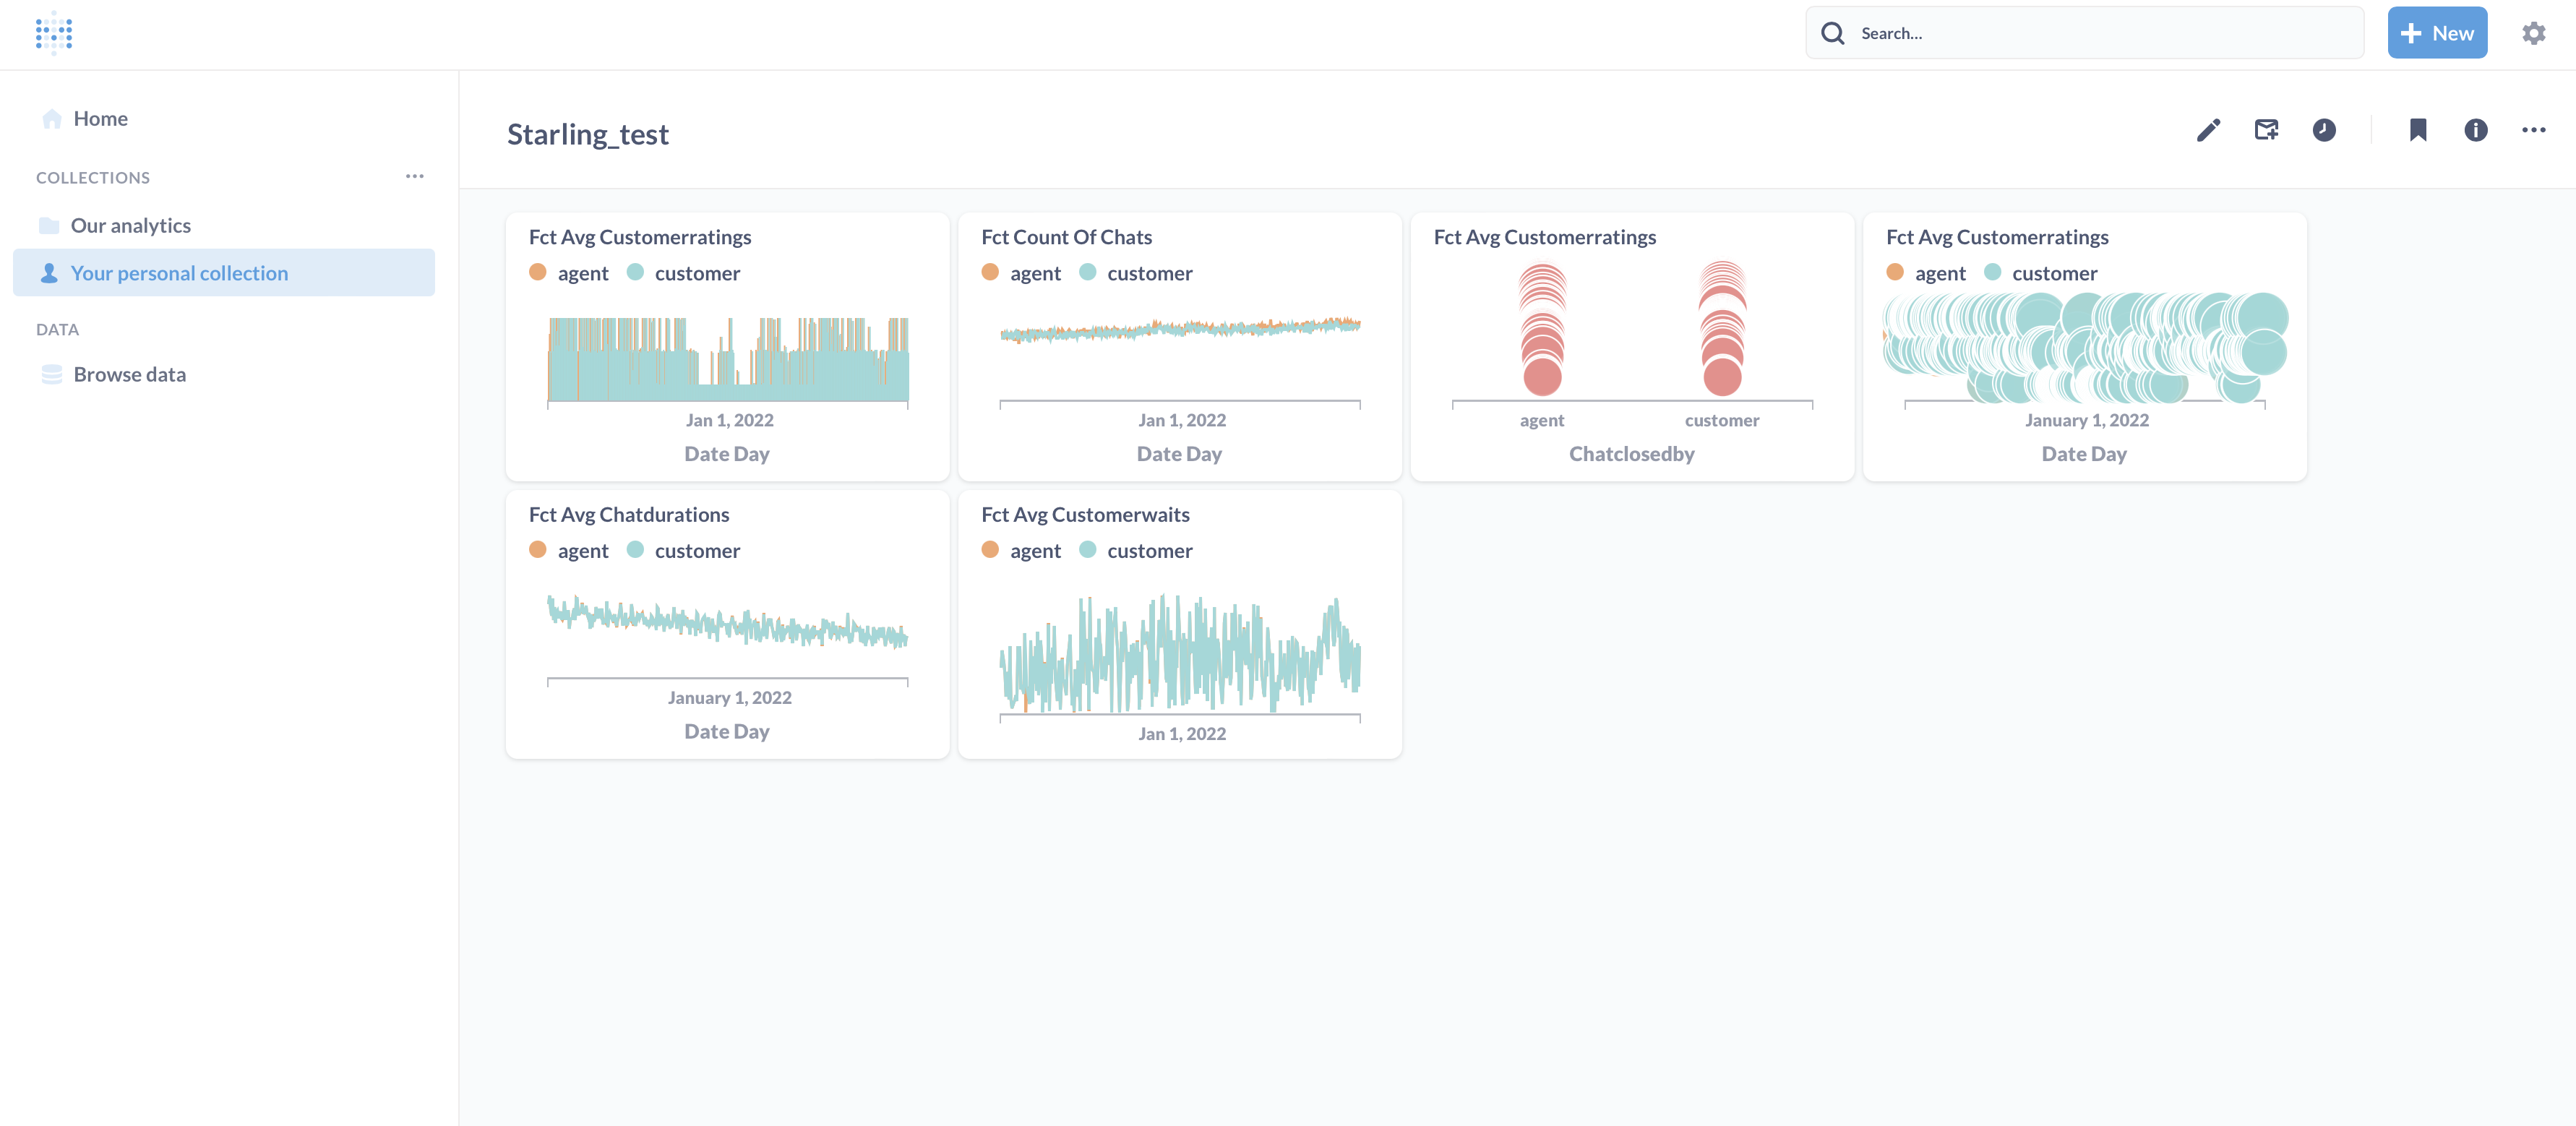Click the Browse data database icon
The height and width of the screenshot is (1126, 2576).
coord(52,374)
